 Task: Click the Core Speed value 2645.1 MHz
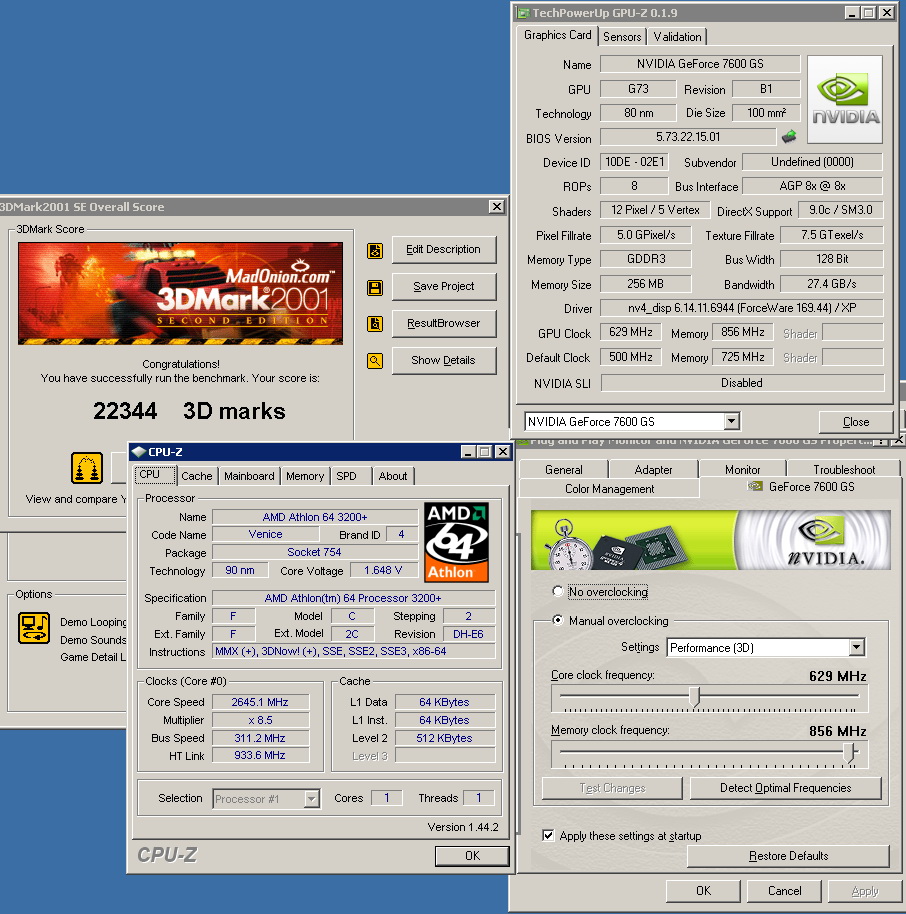point(260,702)
